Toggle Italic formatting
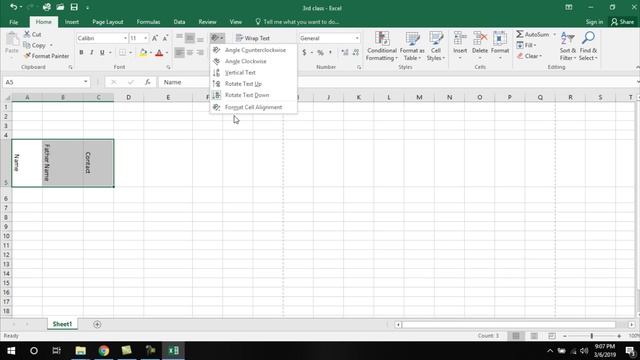The width and height of the screenshot is (640, 360). coord(91,52)
